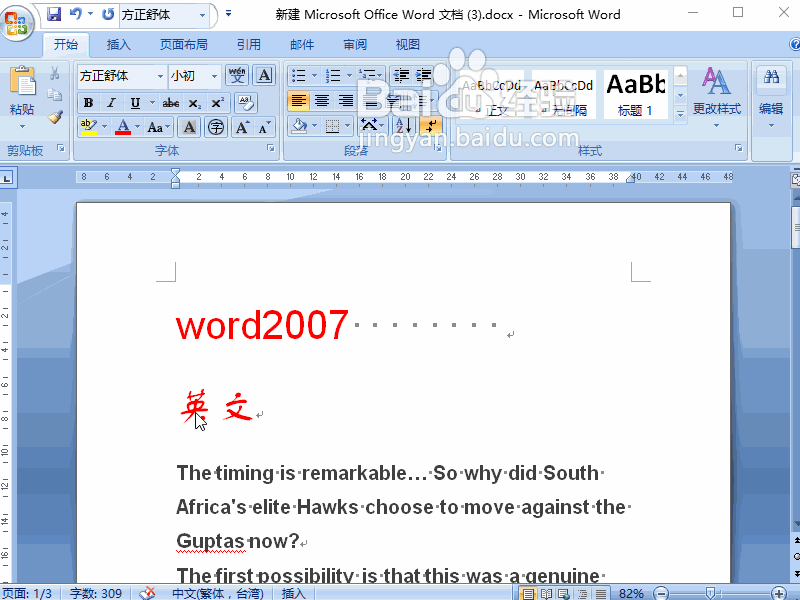Open the Paste button
This screenshot has height=600, width=800.
[22, 97]
